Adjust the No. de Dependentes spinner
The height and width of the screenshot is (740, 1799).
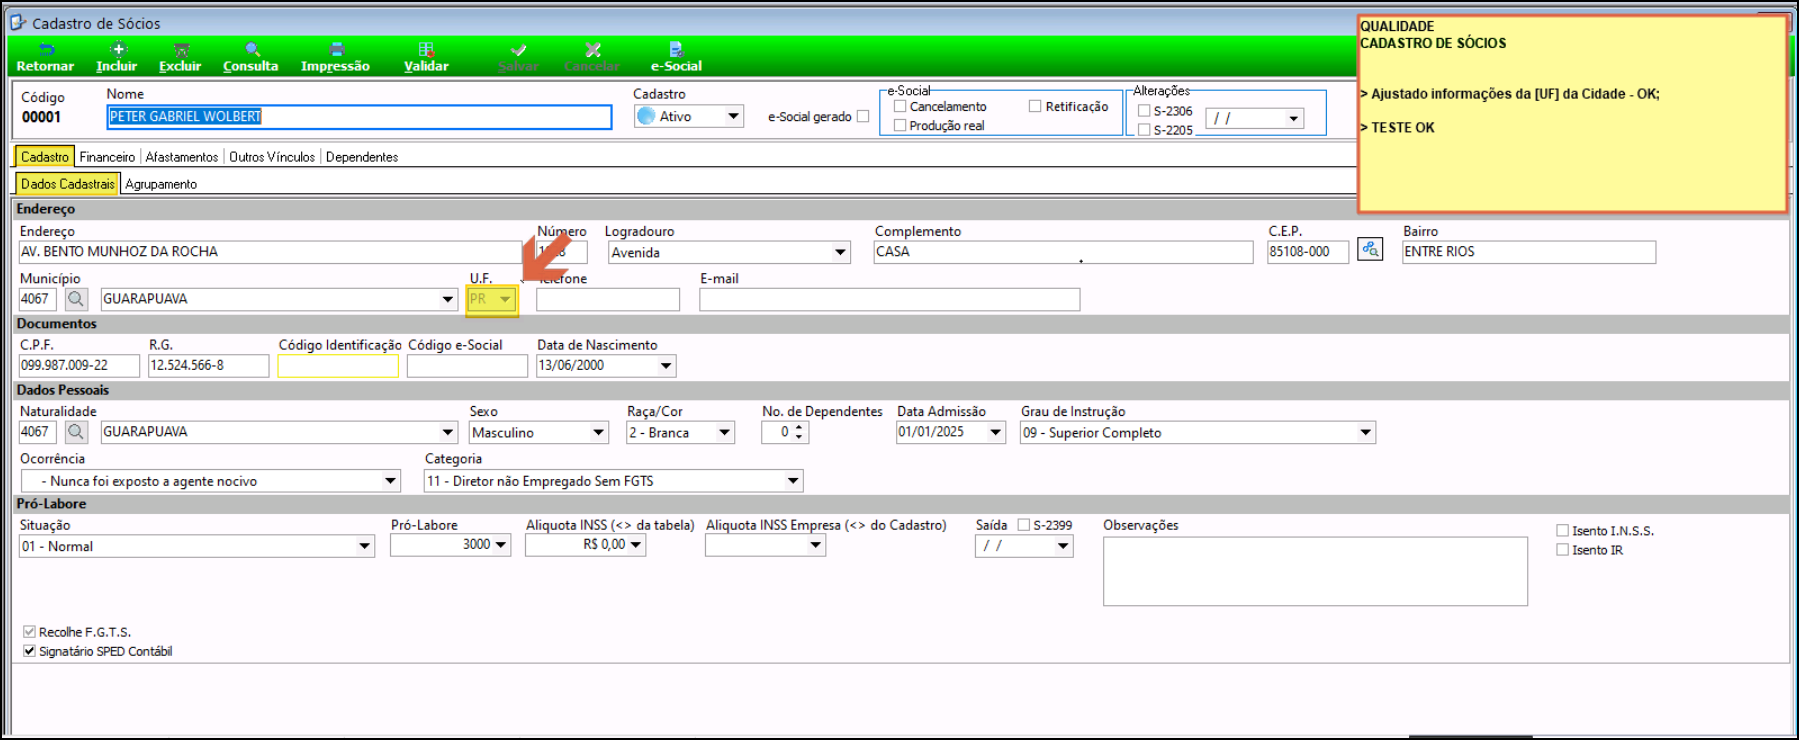tap(798, 432)
